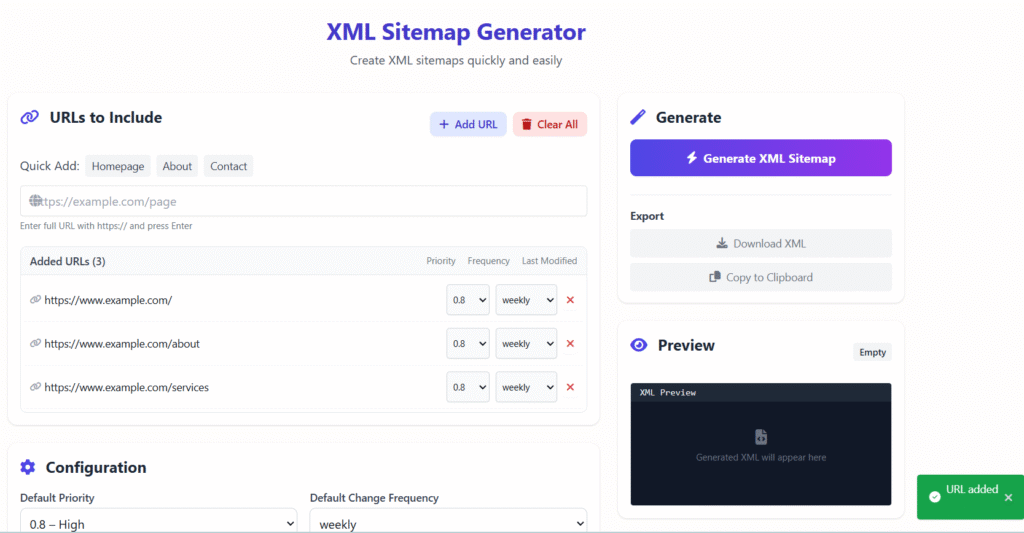Click the Last Modified column header
Viewport: 1024px width, 533px height.
549,261
